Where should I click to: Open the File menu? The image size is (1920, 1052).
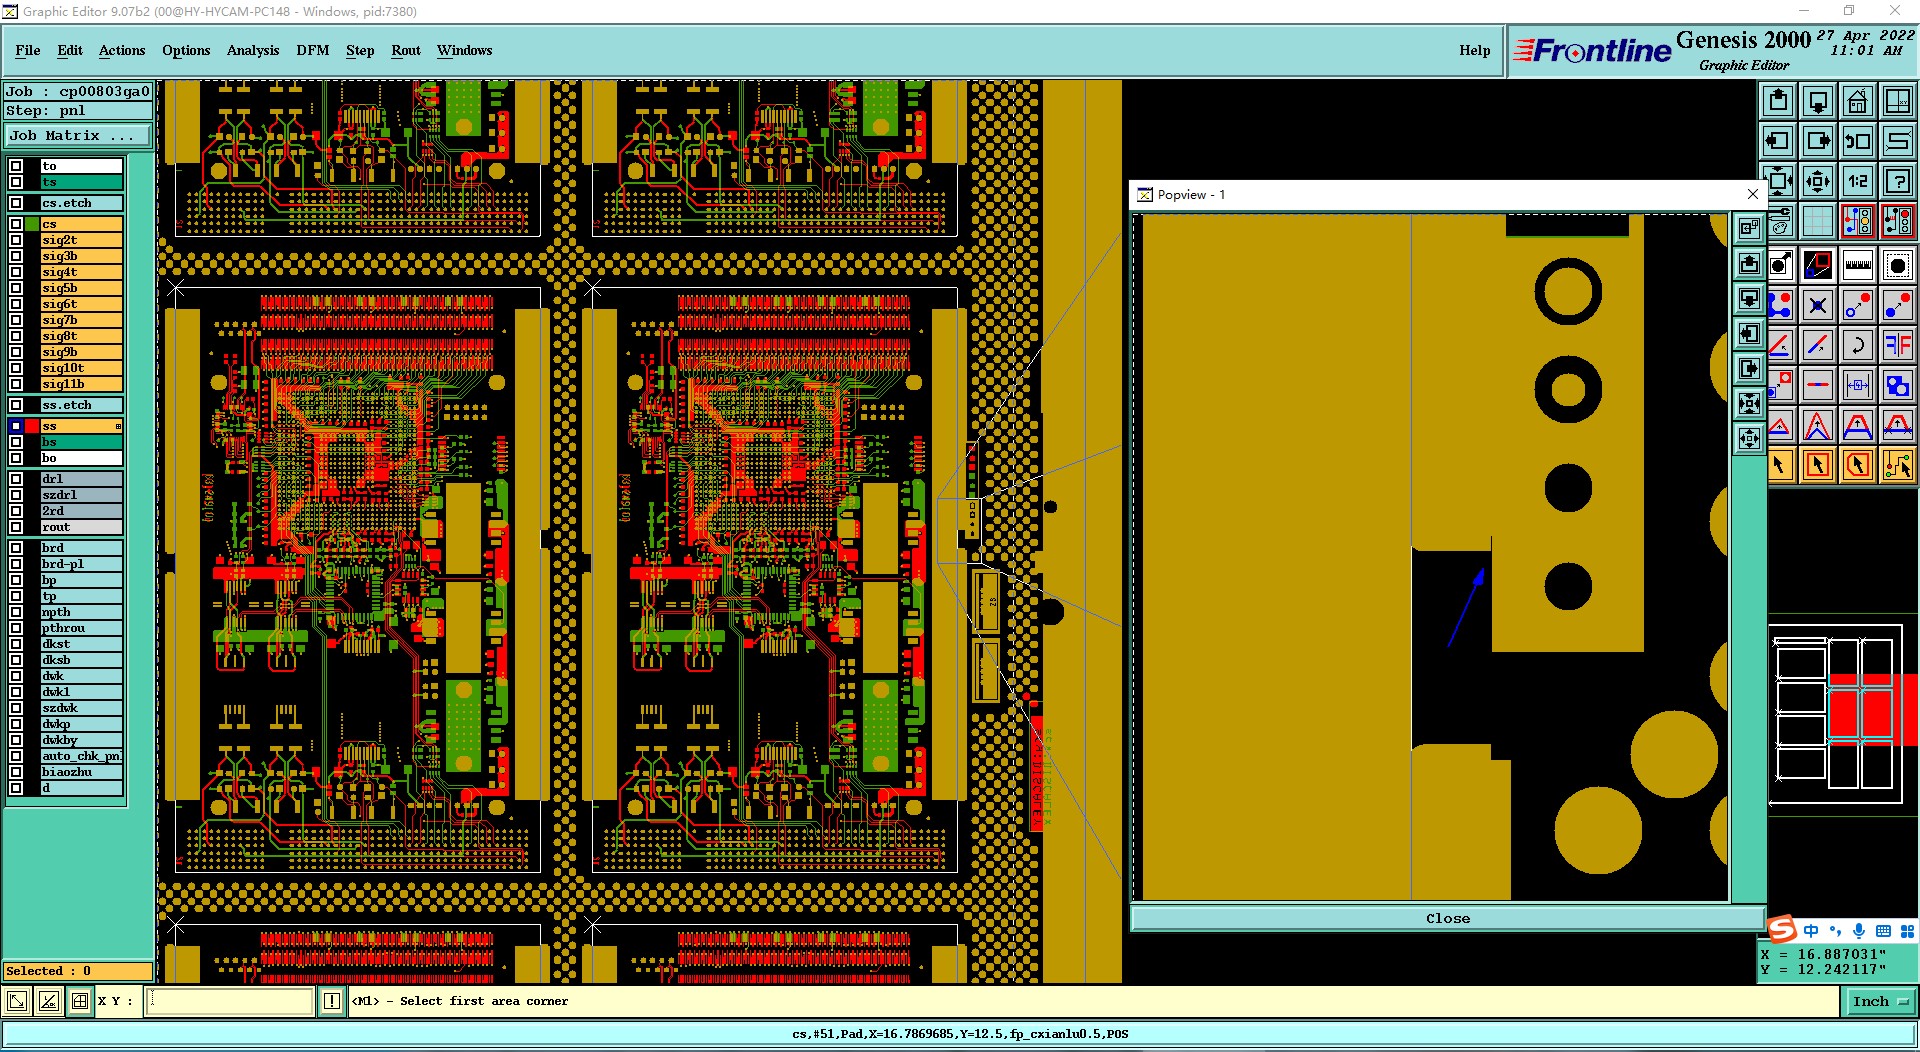coord(28,50)
